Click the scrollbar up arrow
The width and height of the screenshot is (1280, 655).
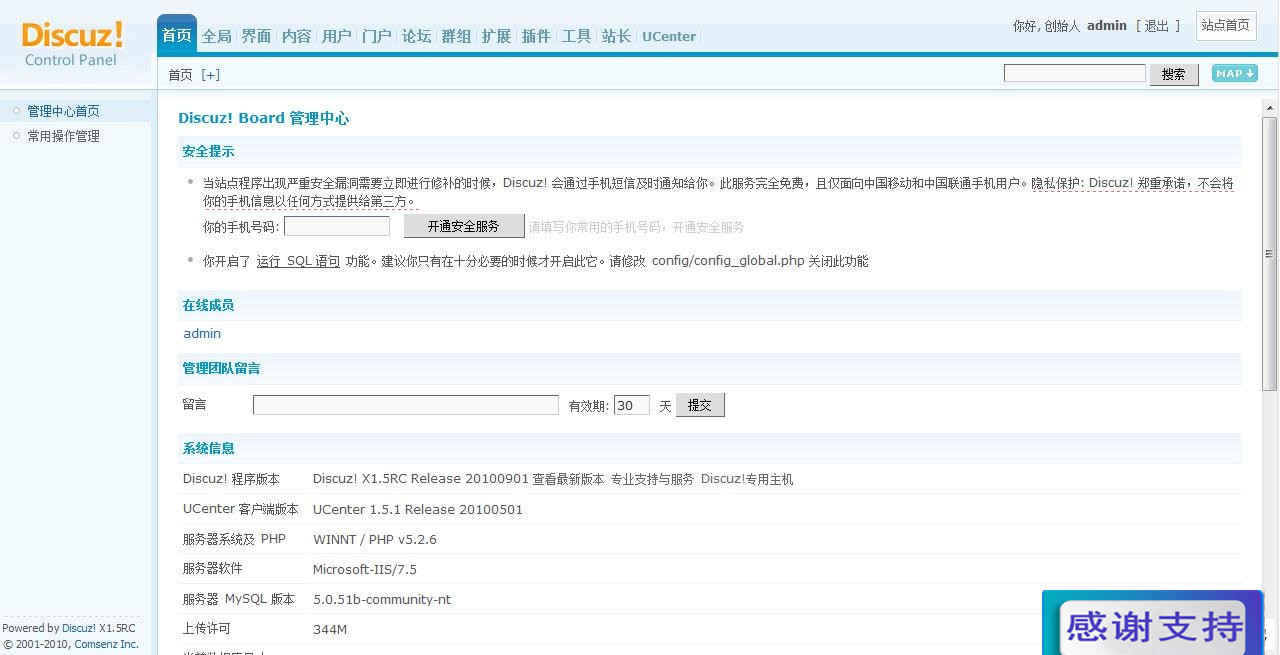[1270, 107]
